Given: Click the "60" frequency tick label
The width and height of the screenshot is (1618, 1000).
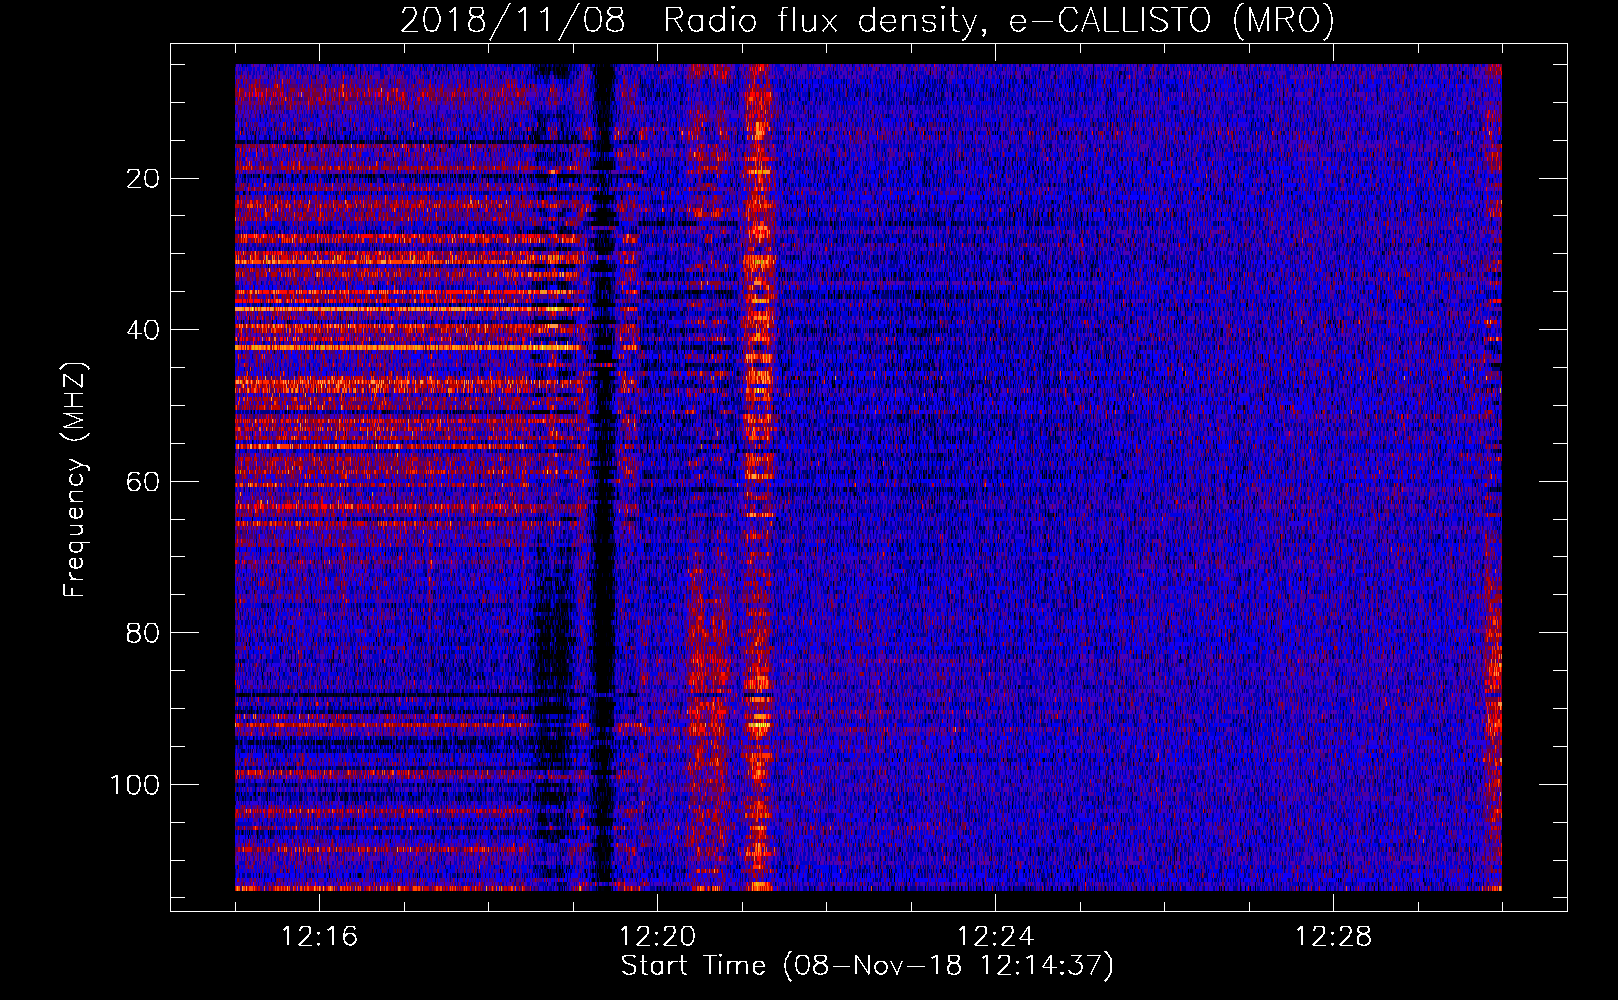Looking at the screenshot, I should pyautogui.click(x=144, y=482).
